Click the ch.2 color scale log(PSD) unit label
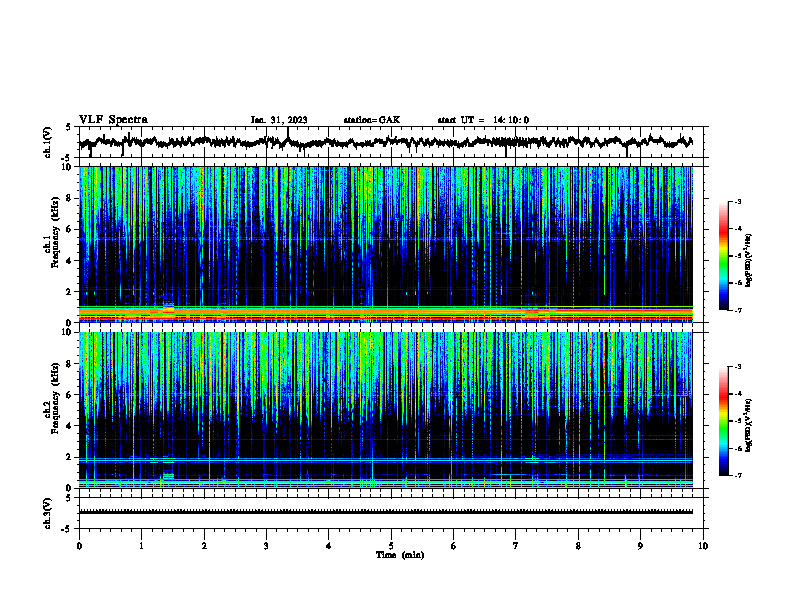This screenshot has width=792, height=612. click(749, 425)
